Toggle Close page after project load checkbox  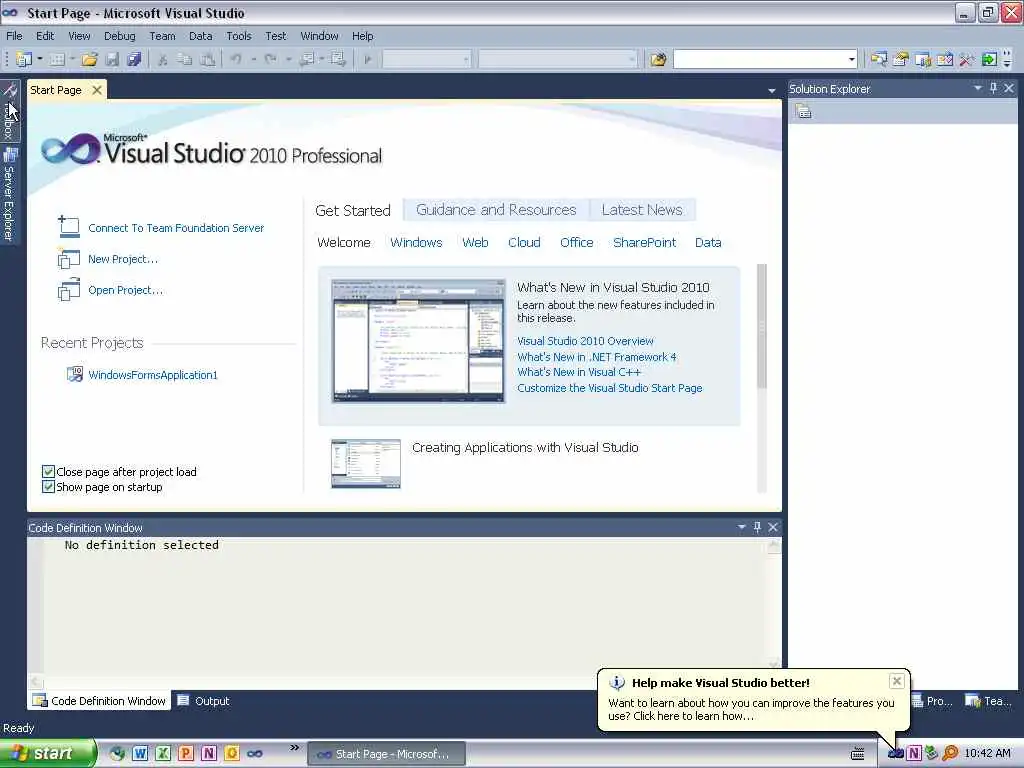point(48,472)
